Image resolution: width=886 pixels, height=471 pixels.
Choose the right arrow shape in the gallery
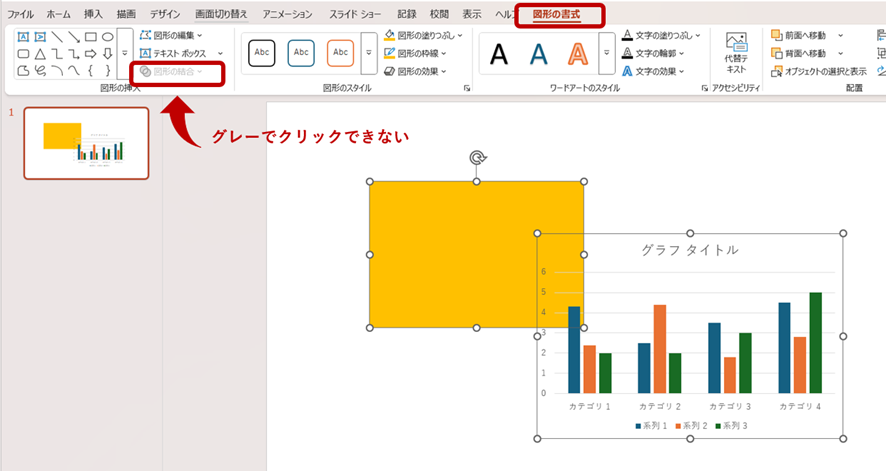coord(90,54)
